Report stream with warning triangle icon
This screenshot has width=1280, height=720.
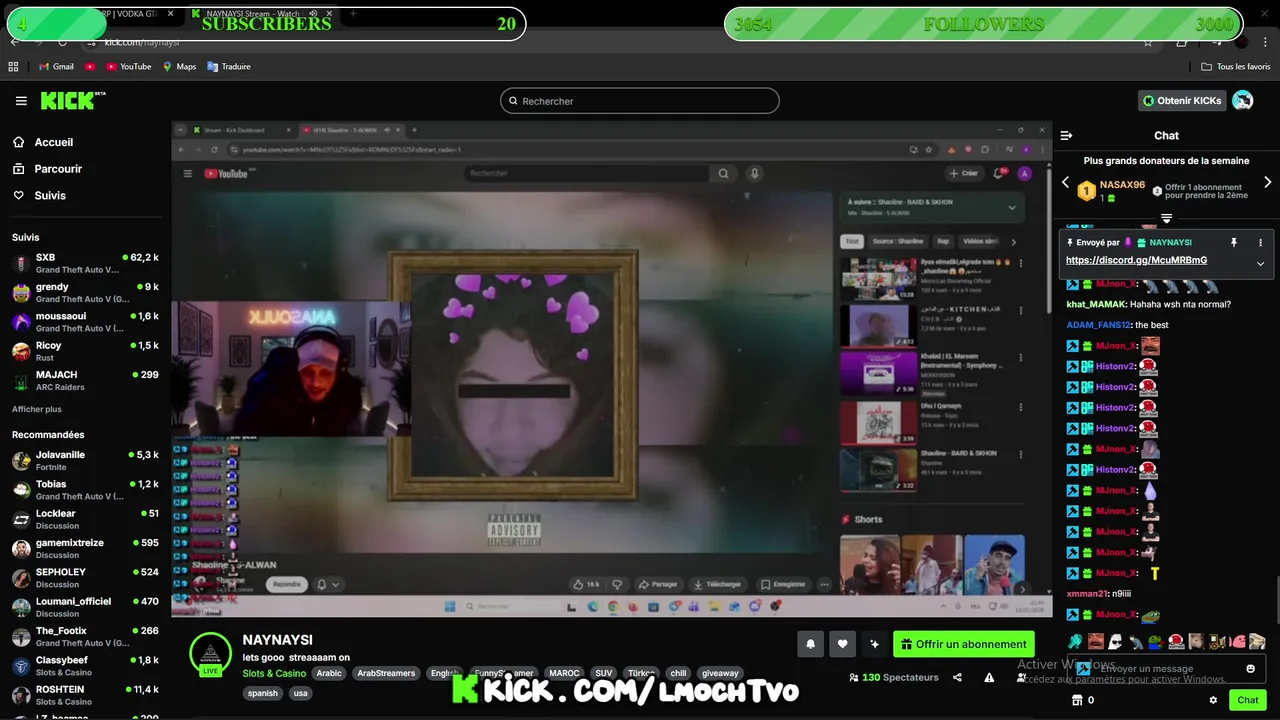[989, 677]
